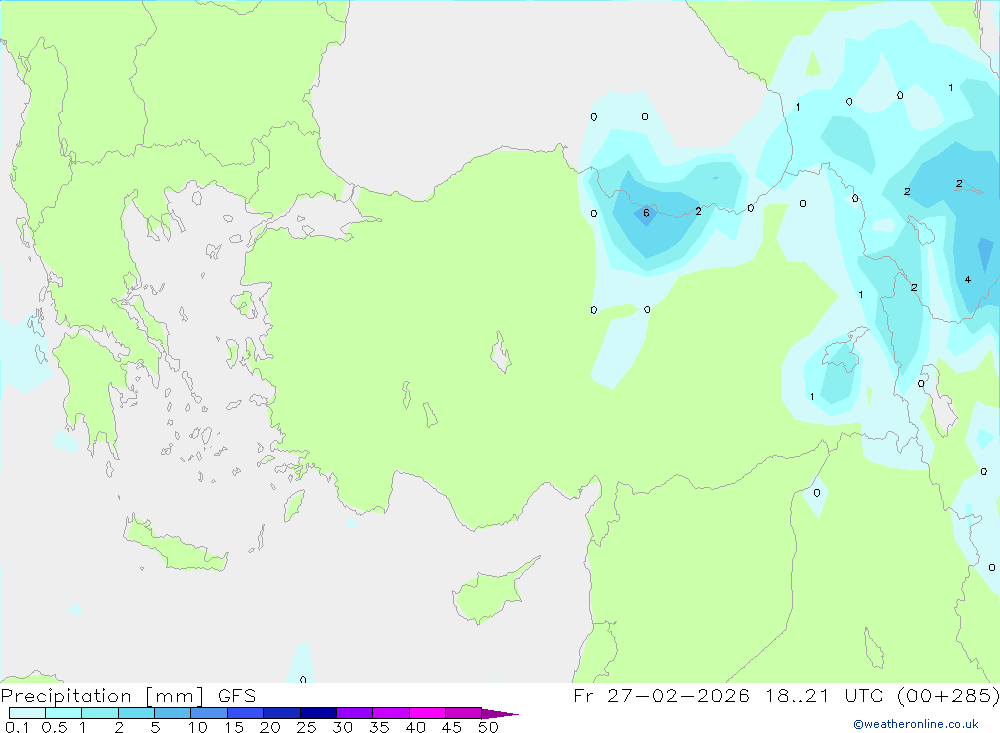Click the 'Precipitation [mm]' title text
This screenshot has width=1000, height=733.
[x=102, y=696]
